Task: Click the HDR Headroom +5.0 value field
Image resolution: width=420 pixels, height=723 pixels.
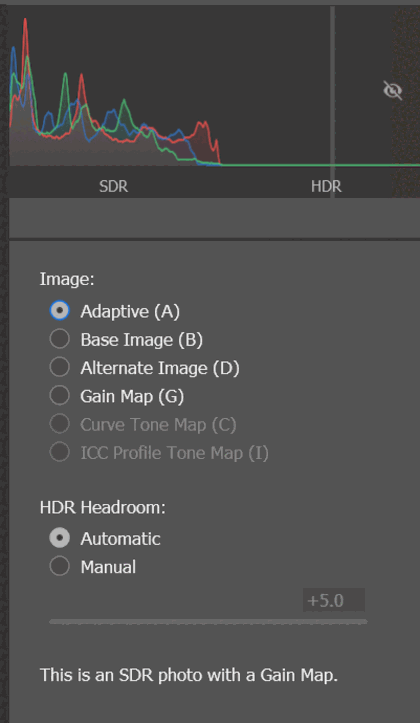Action: coord(334,600)
